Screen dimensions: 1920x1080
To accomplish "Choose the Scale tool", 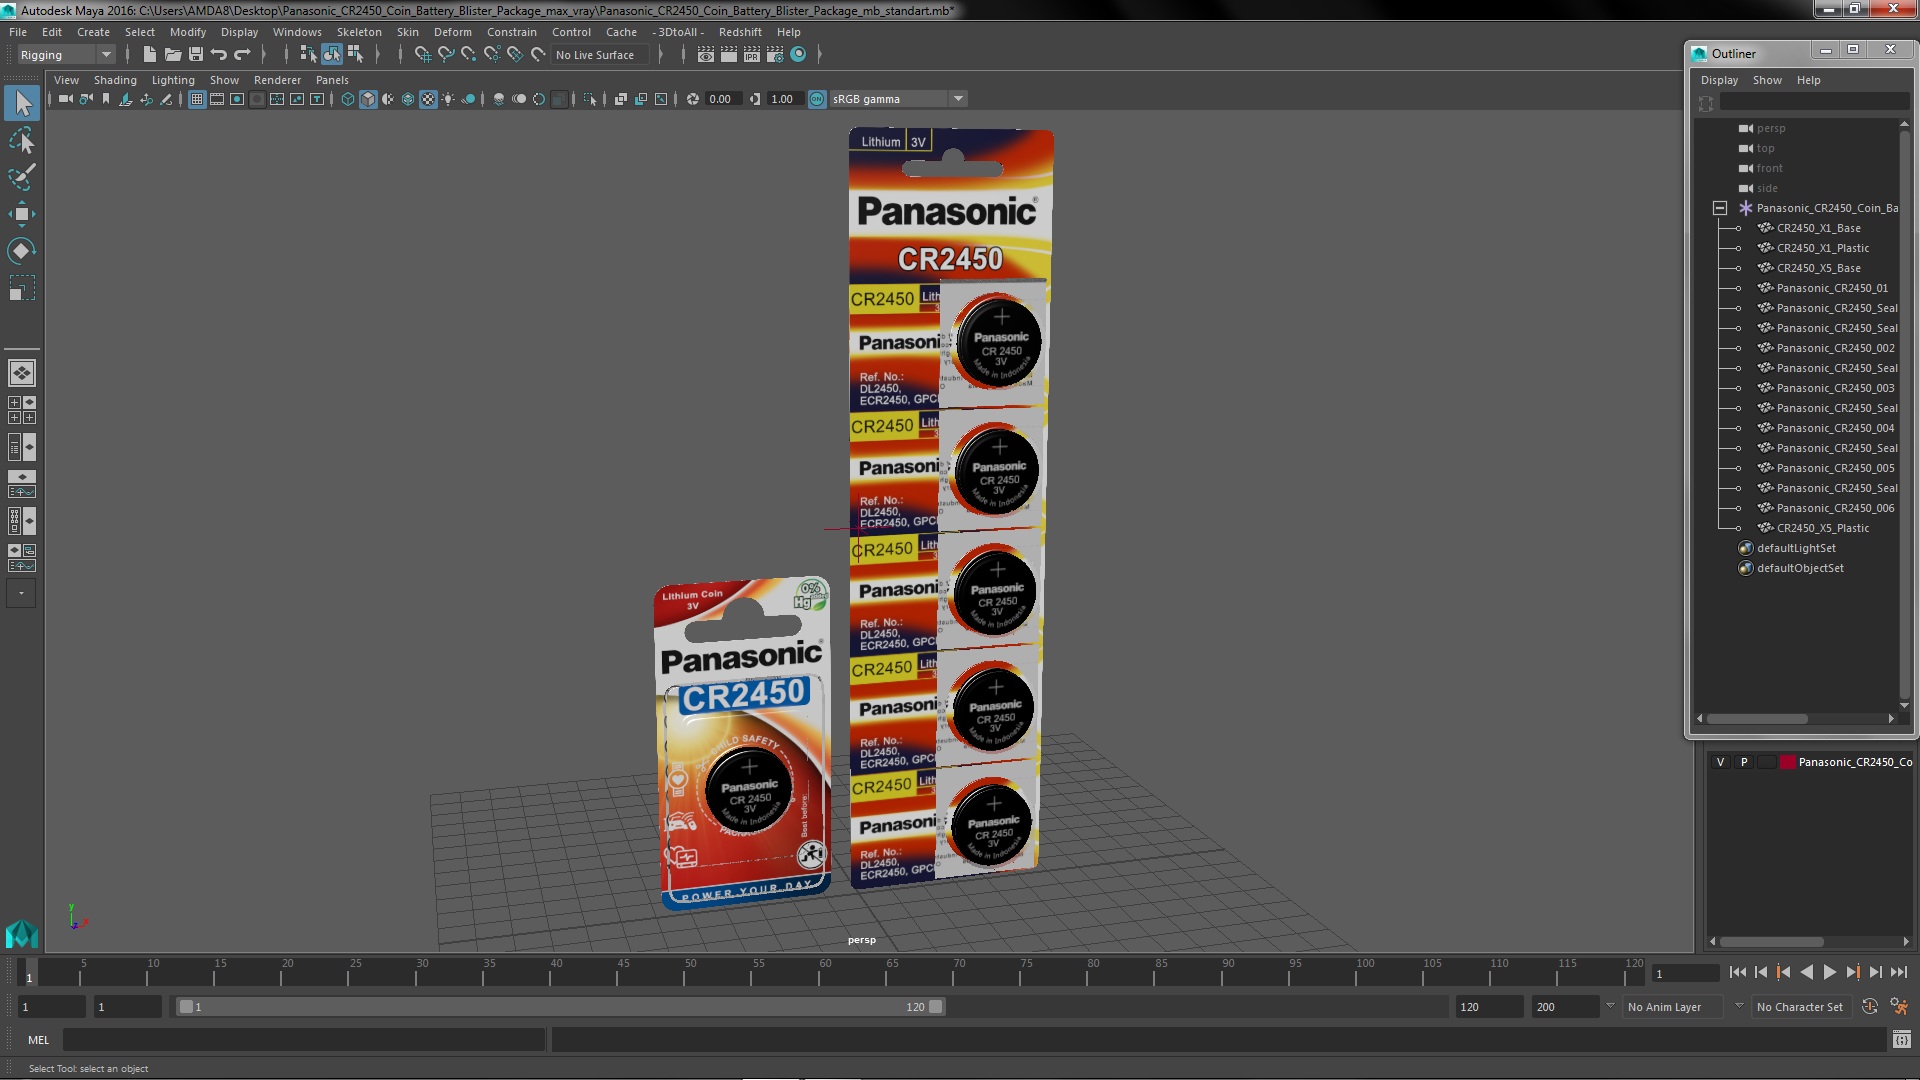I will pyautogui.click(x=22, y=288).
